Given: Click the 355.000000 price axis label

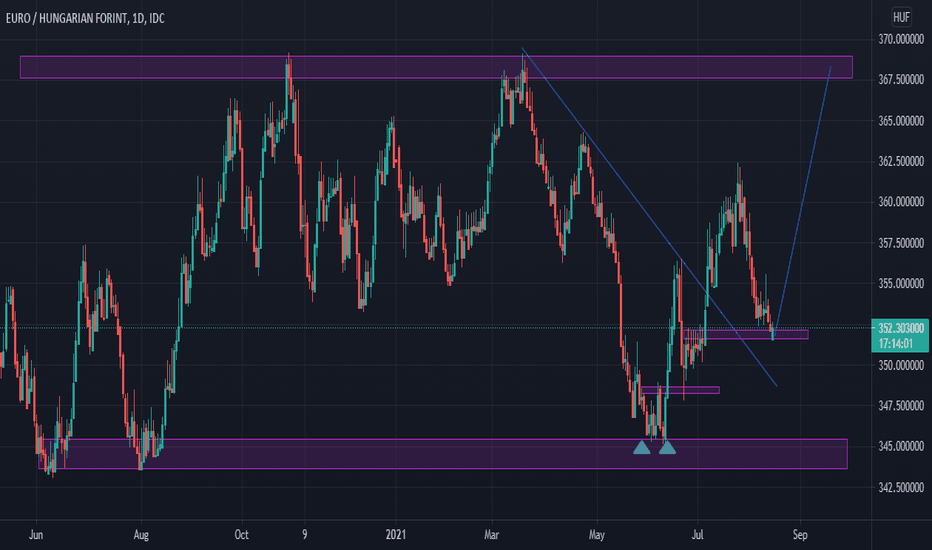Looking at the screenshot, I should pos(901,284).
